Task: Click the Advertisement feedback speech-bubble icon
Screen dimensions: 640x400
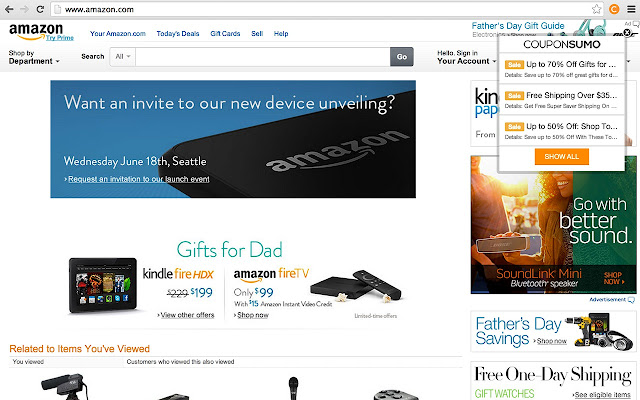Action: pos(631,300)
